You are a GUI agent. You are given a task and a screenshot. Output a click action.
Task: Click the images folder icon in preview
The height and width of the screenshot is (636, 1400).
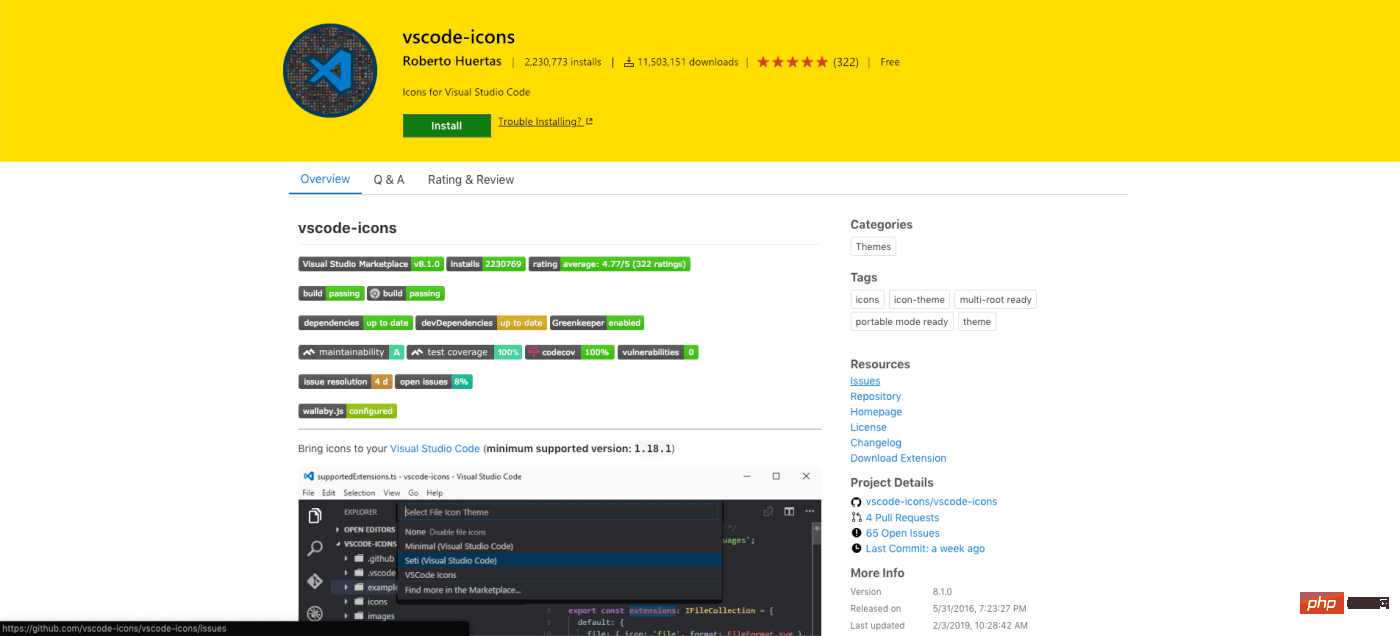pos(359,616)
